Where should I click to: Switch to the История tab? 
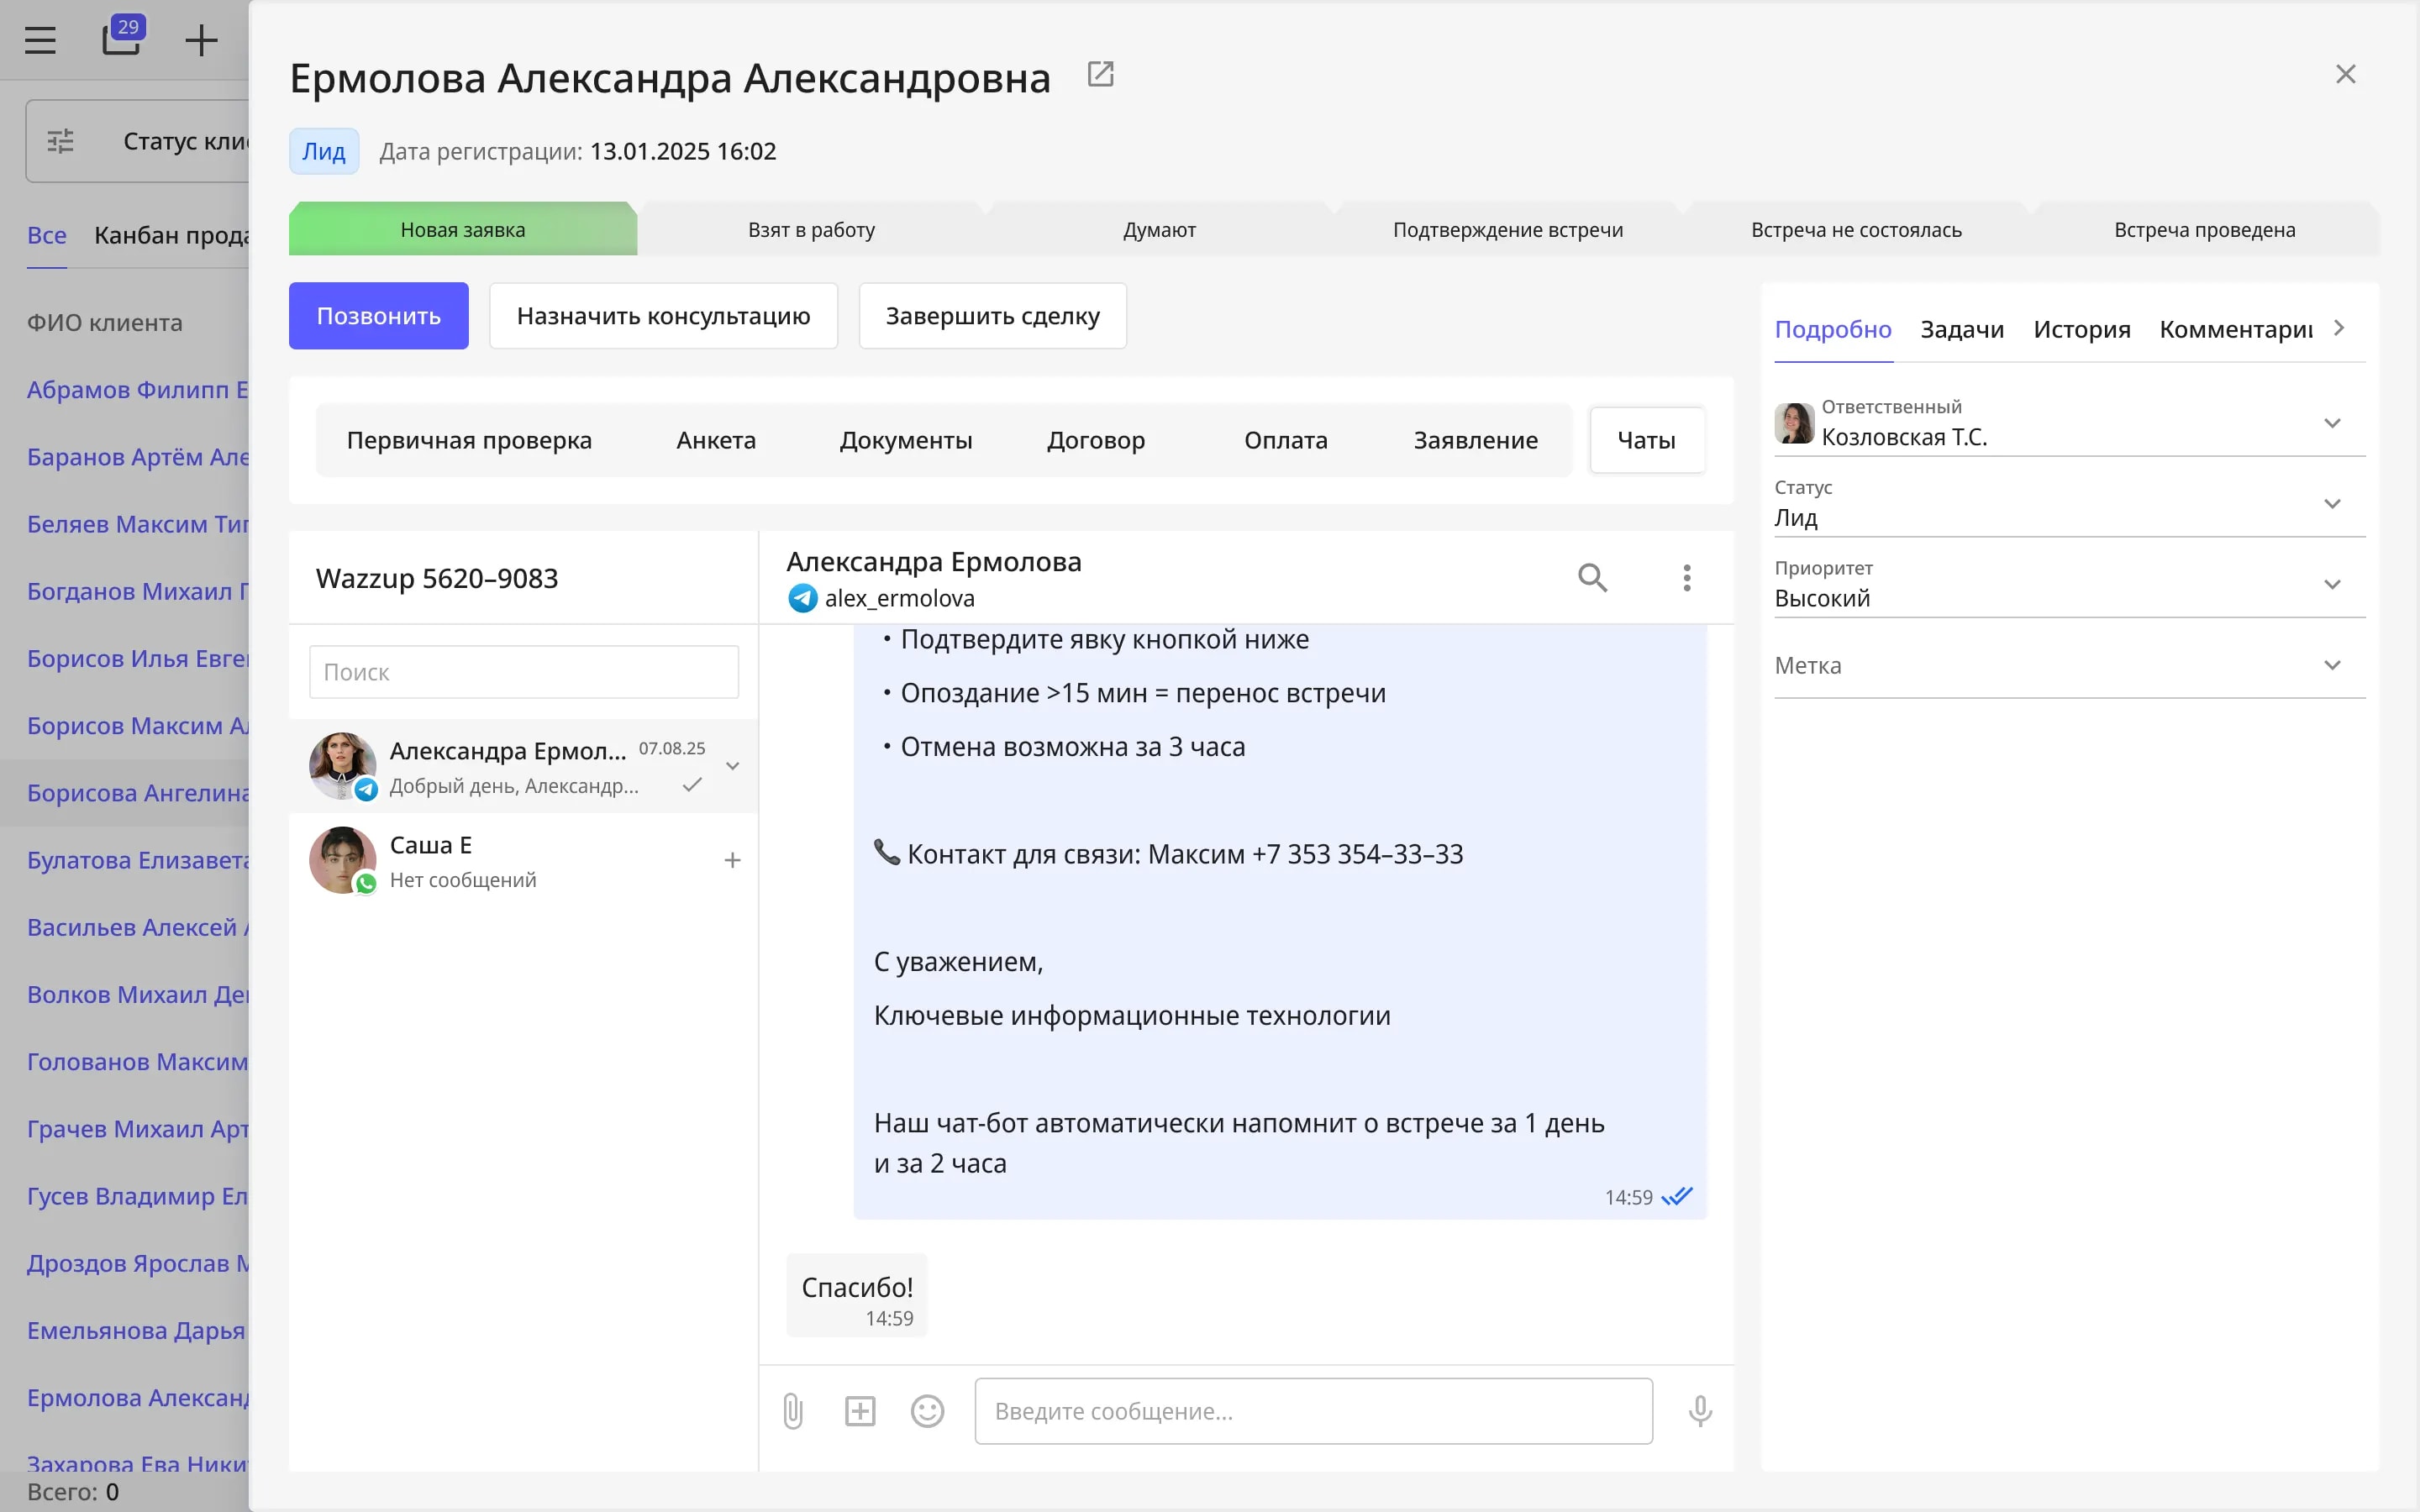[2081, 329]
